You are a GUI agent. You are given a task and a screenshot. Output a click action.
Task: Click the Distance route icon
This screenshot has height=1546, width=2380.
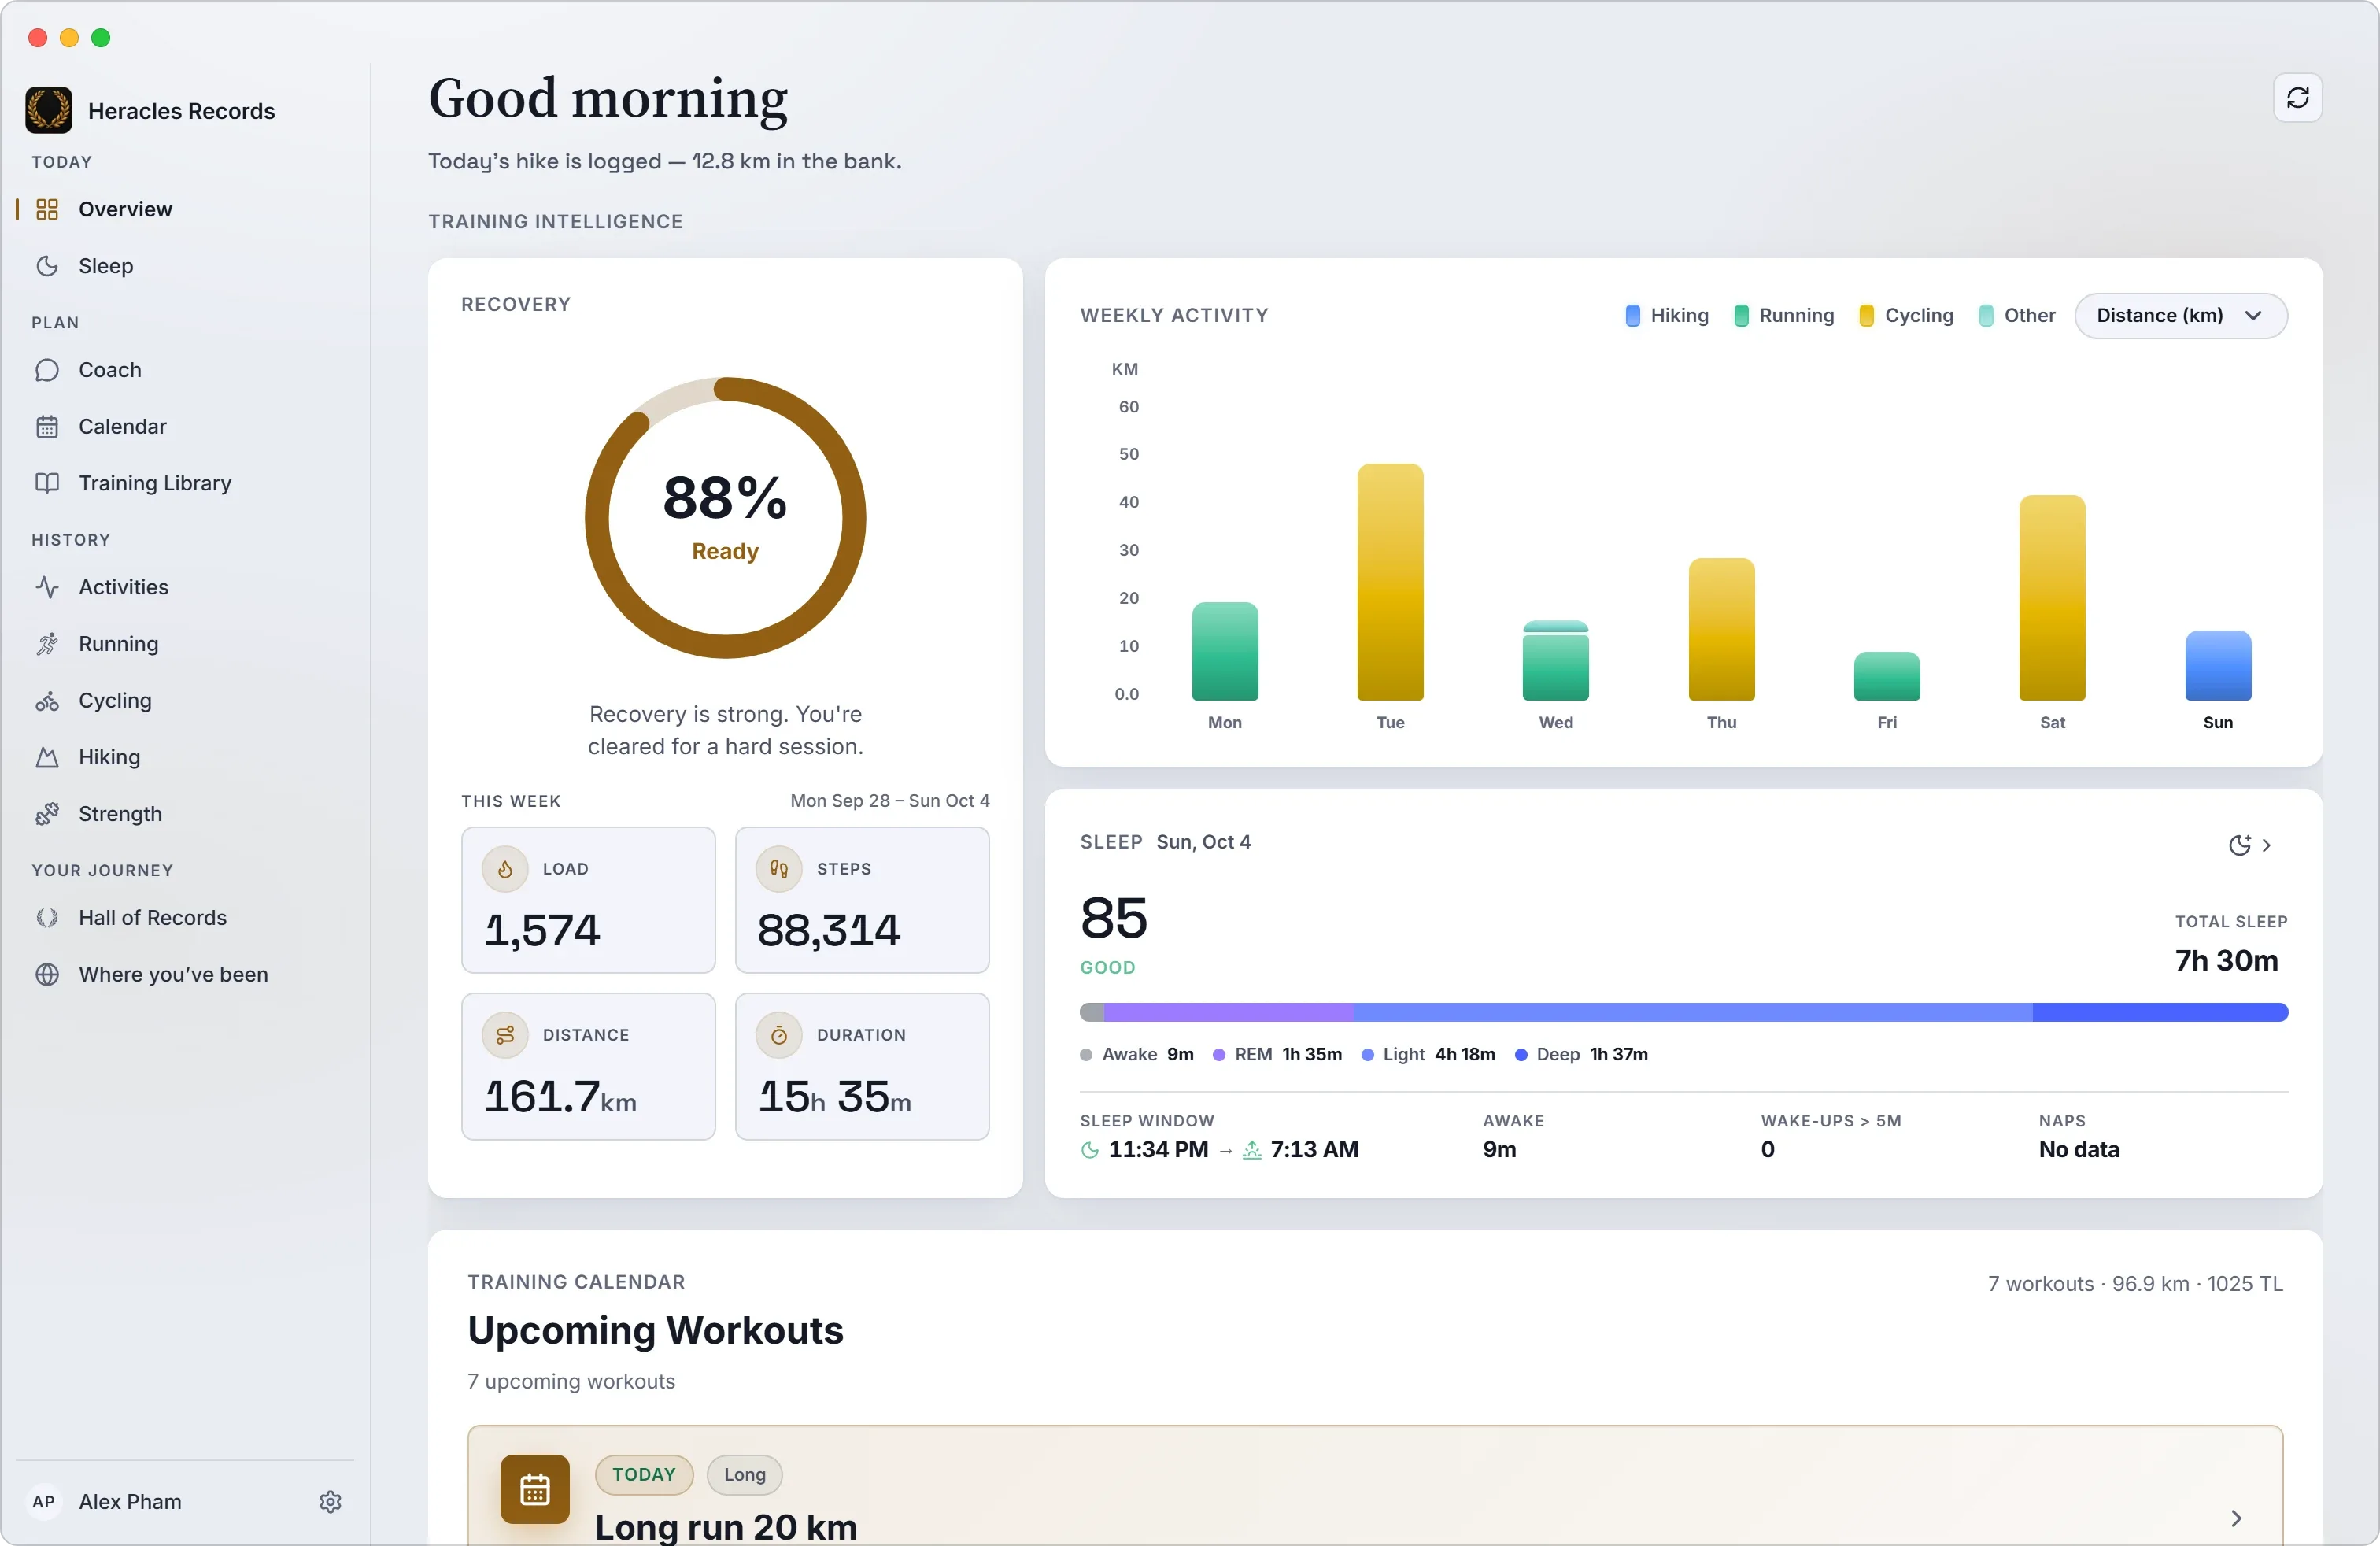[505, 1035]
